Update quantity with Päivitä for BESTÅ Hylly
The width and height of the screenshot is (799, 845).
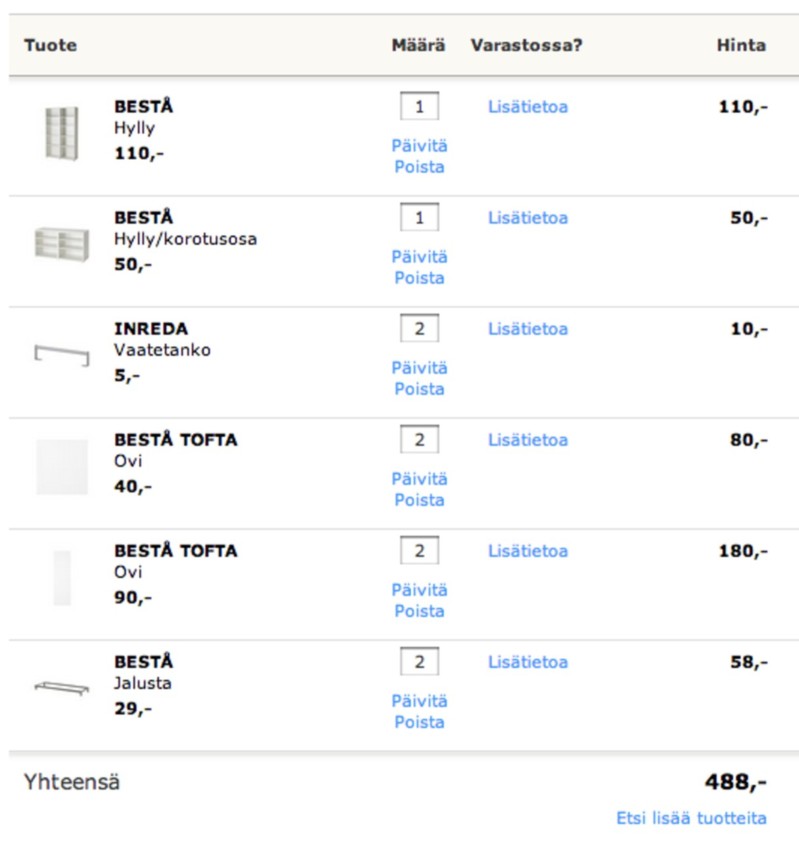coord(419,146)
